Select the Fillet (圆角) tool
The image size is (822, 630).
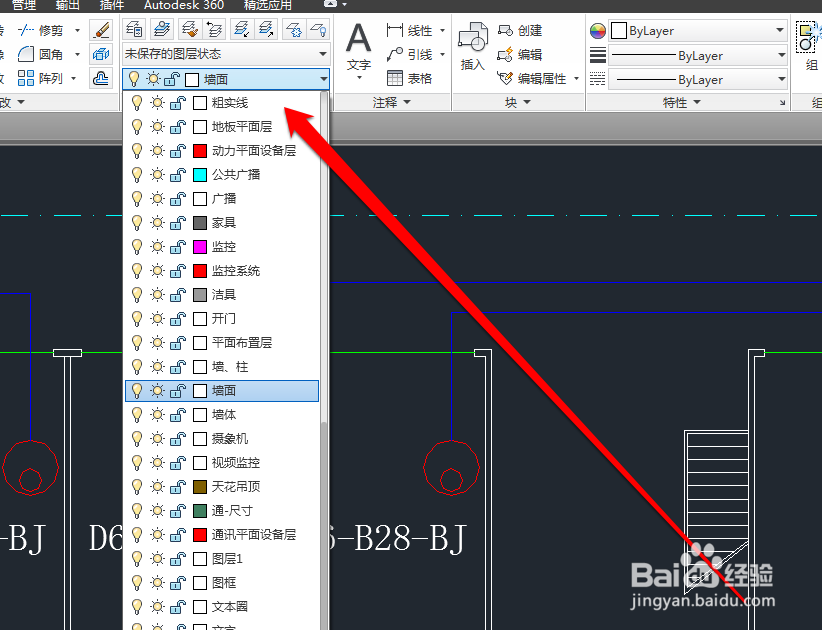coord(40,54)
